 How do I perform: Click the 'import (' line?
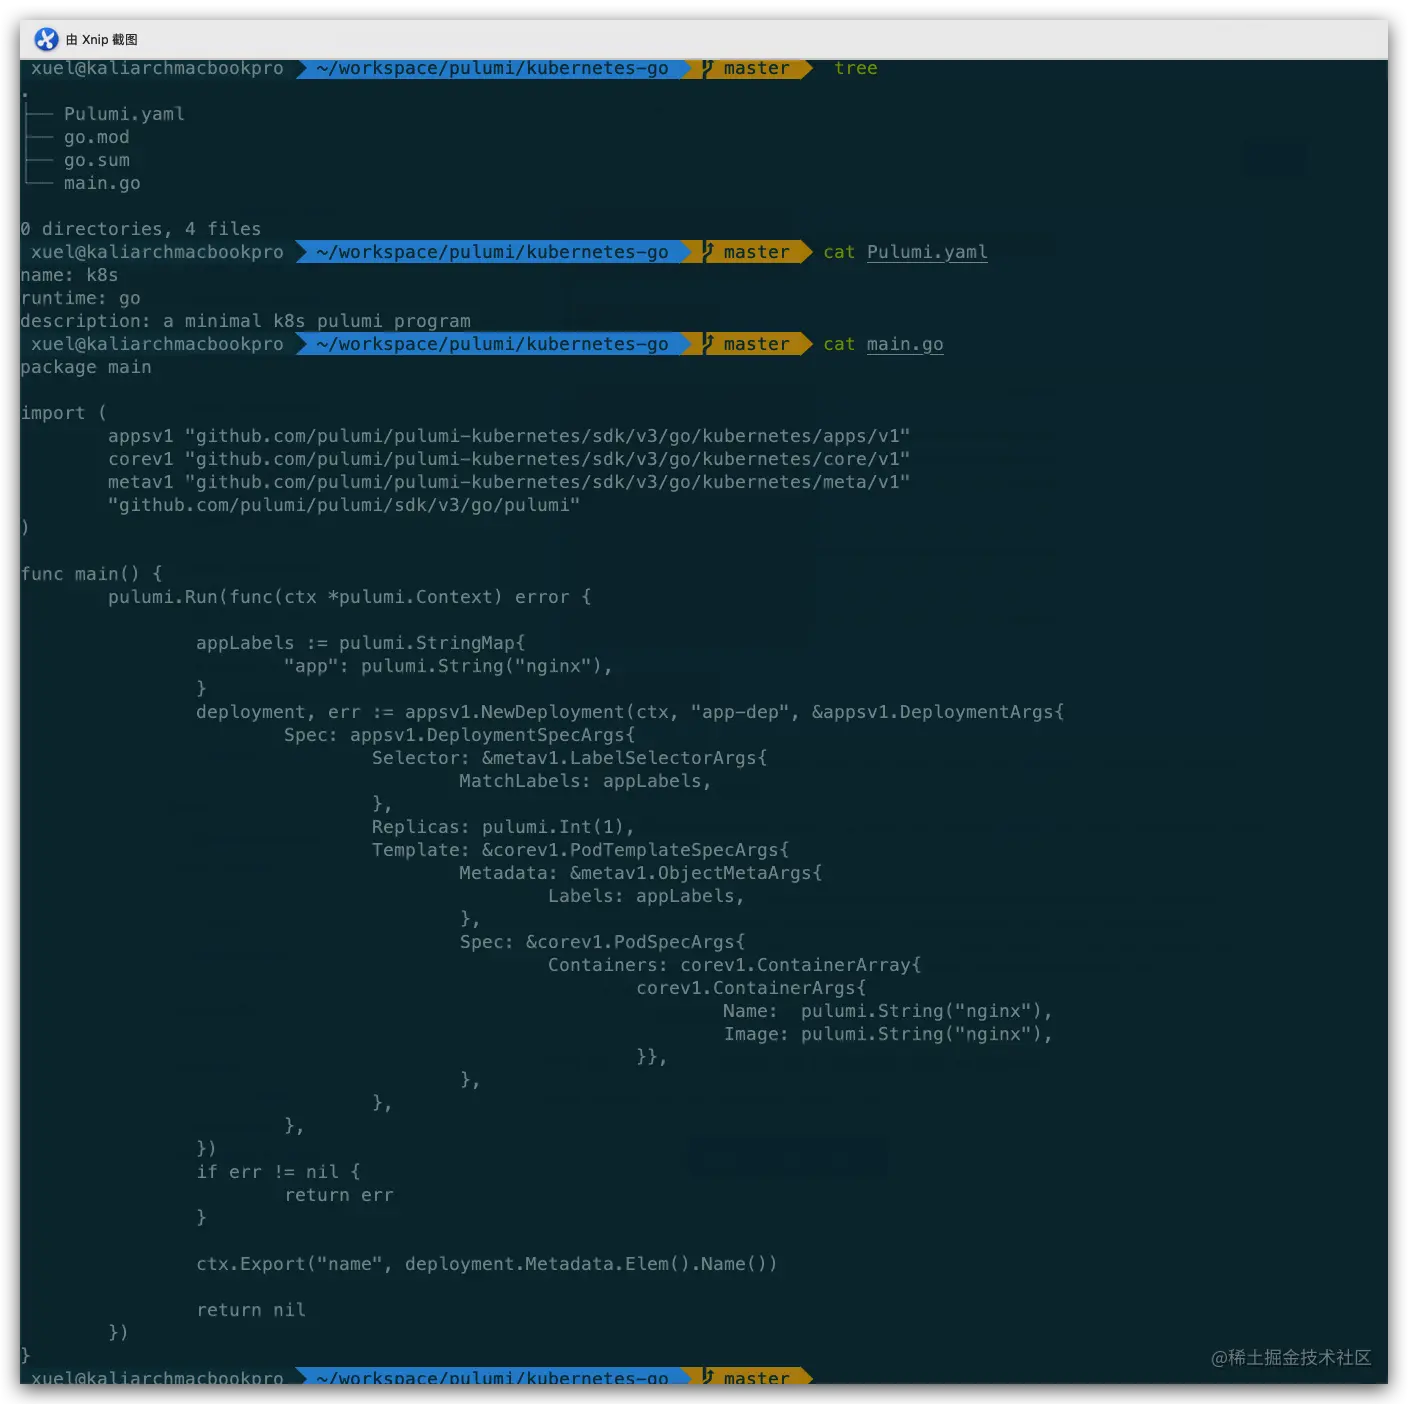(x=64, y=413)
